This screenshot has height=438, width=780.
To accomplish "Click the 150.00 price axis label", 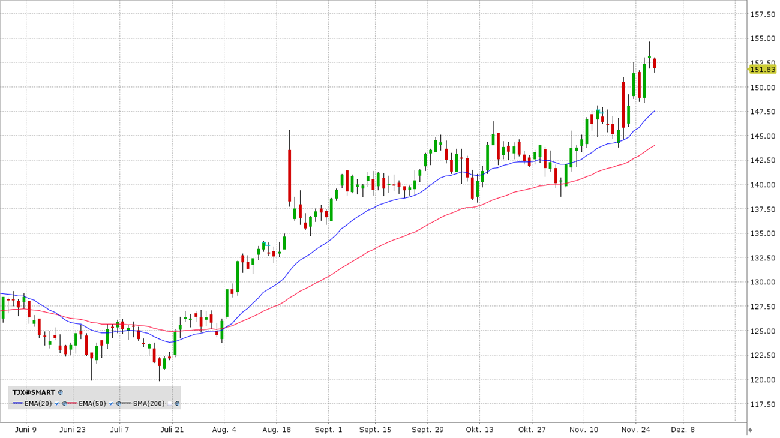I will pyautogui.click(x=763, y=88).
